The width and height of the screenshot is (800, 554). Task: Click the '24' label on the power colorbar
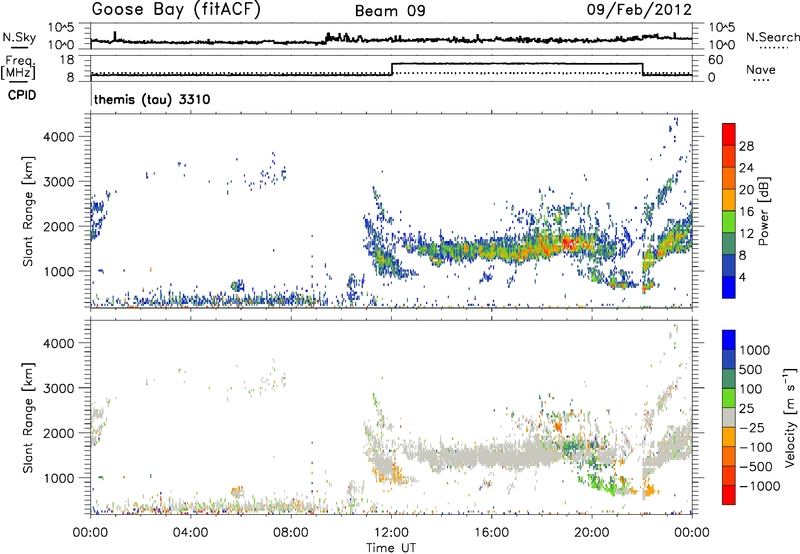pyautogui.click(x=746, y=168)
